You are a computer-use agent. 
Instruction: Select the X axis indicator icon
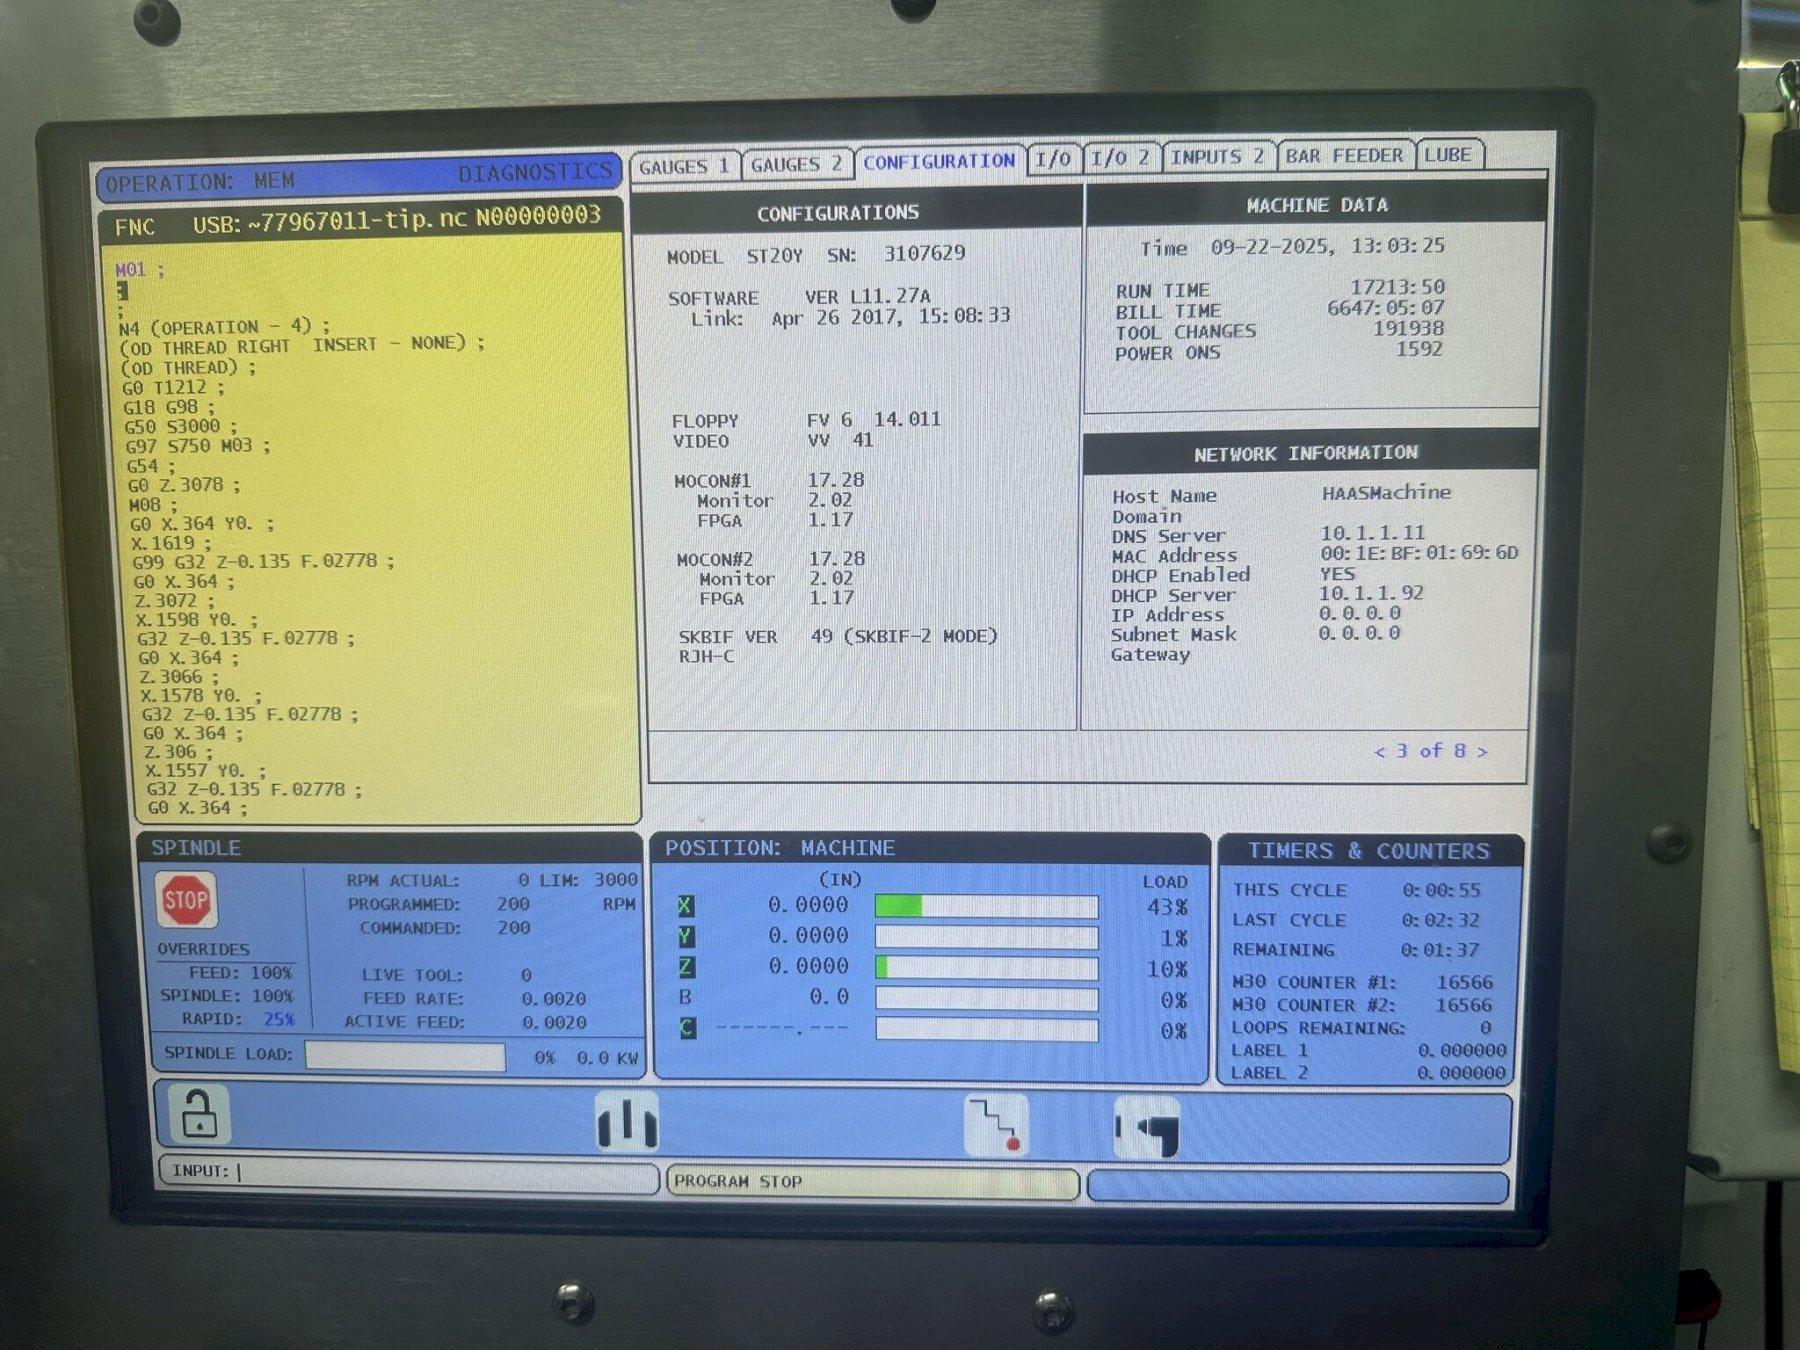685,906
